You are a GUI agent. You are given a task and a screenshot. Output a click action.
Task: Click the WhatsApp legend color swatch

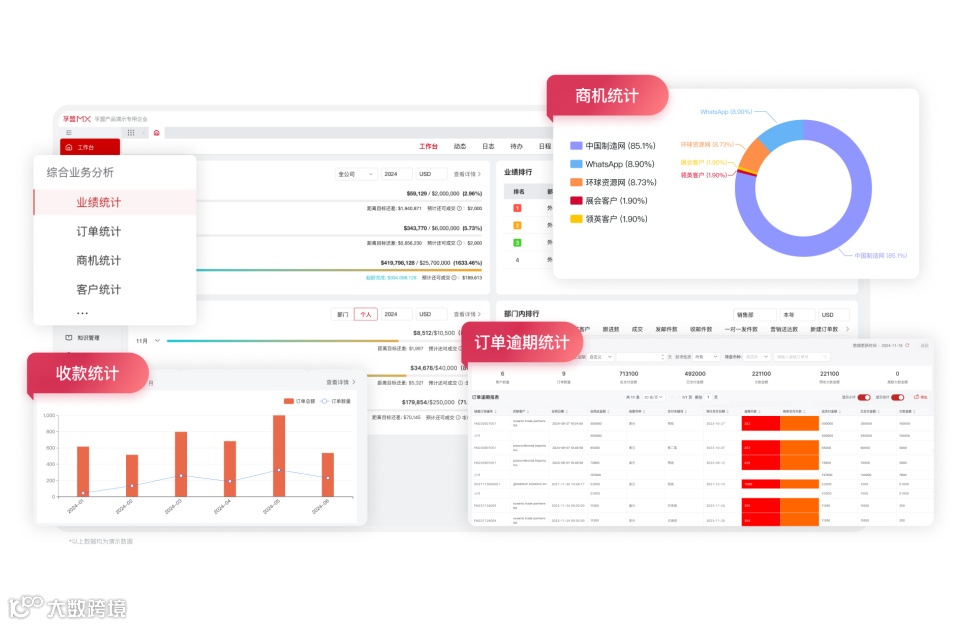pos(576,164)
